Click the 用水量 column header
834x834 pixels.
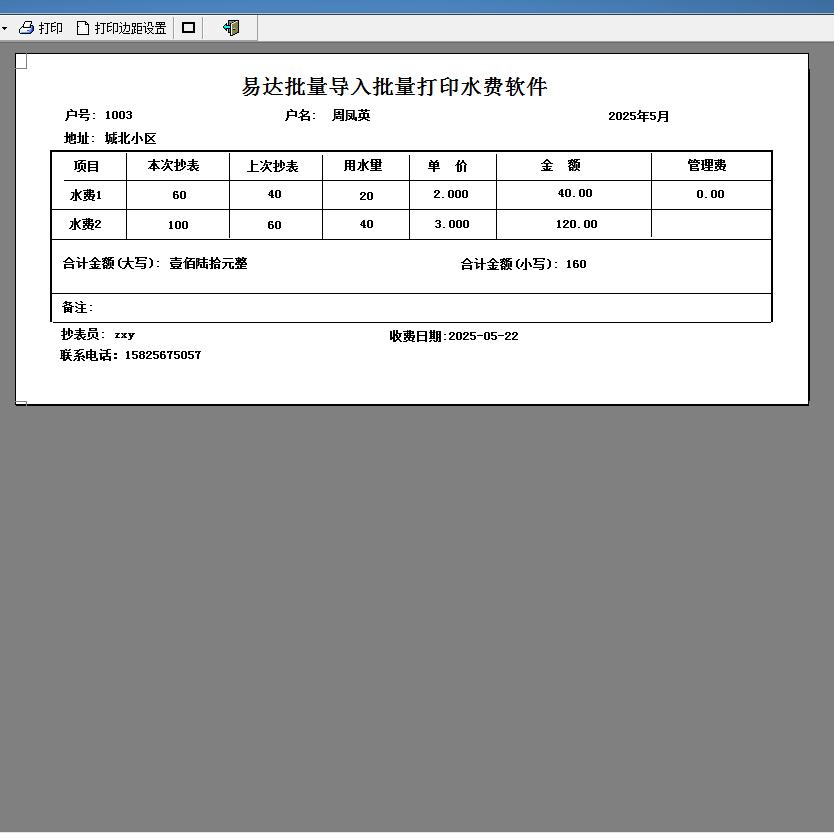[363, 165]
